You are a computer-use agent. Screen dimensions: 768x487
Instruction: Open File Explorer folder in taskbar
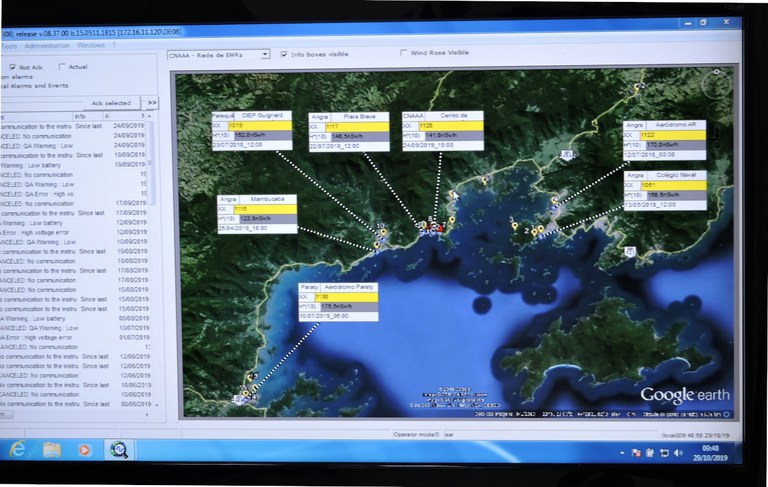coord(51,451)
